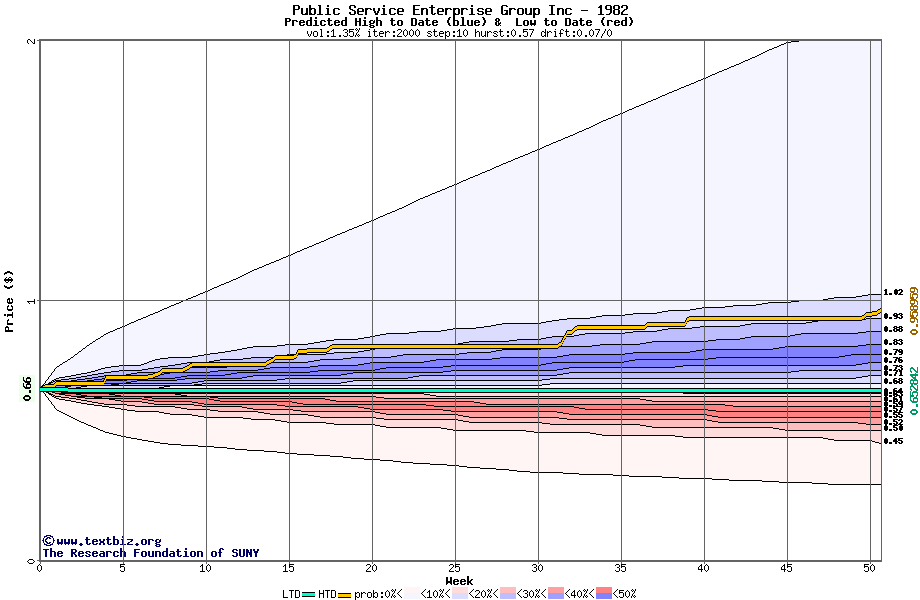The image size is (920, 600).
Task: Click the "15" tick on the Week axis
Action: point(288,568)
